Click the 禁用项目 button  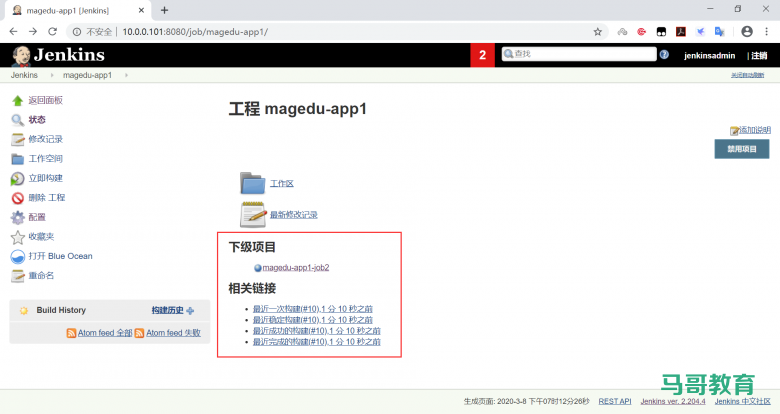pyautogui.click(x=742, y=149)
